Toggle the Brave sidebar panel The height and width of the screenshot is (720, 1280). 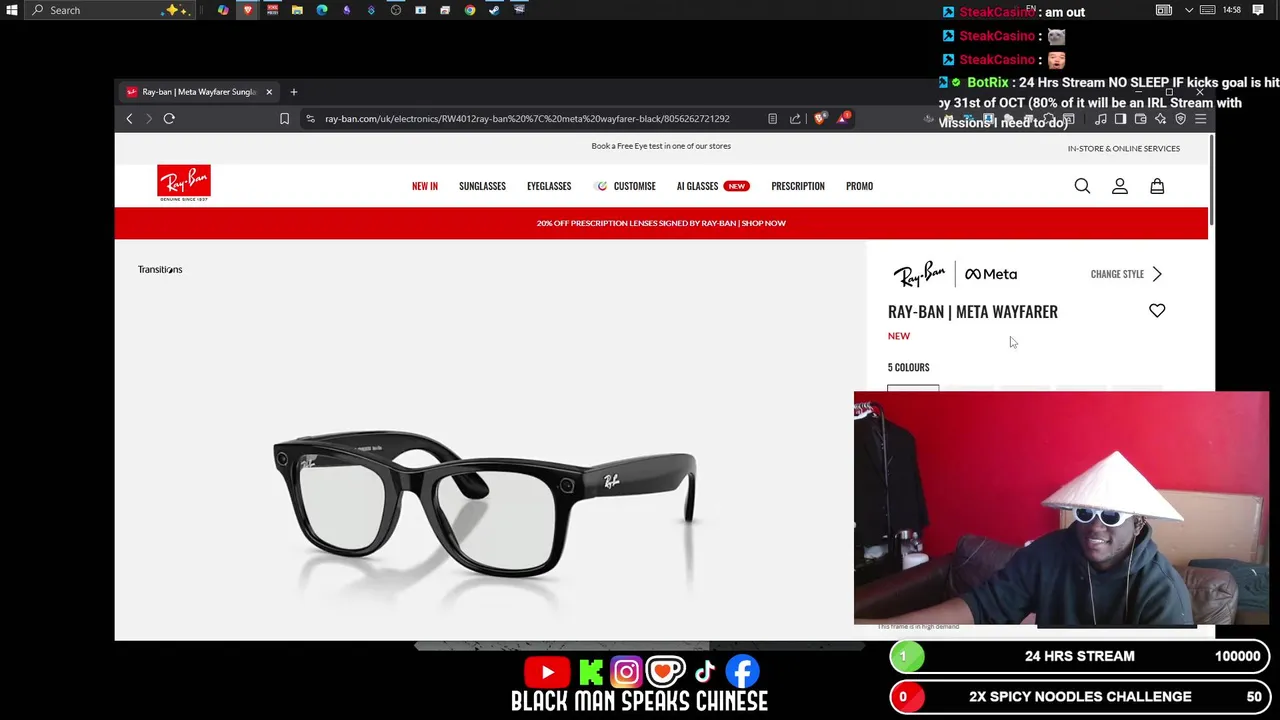tap(1120, 119)
